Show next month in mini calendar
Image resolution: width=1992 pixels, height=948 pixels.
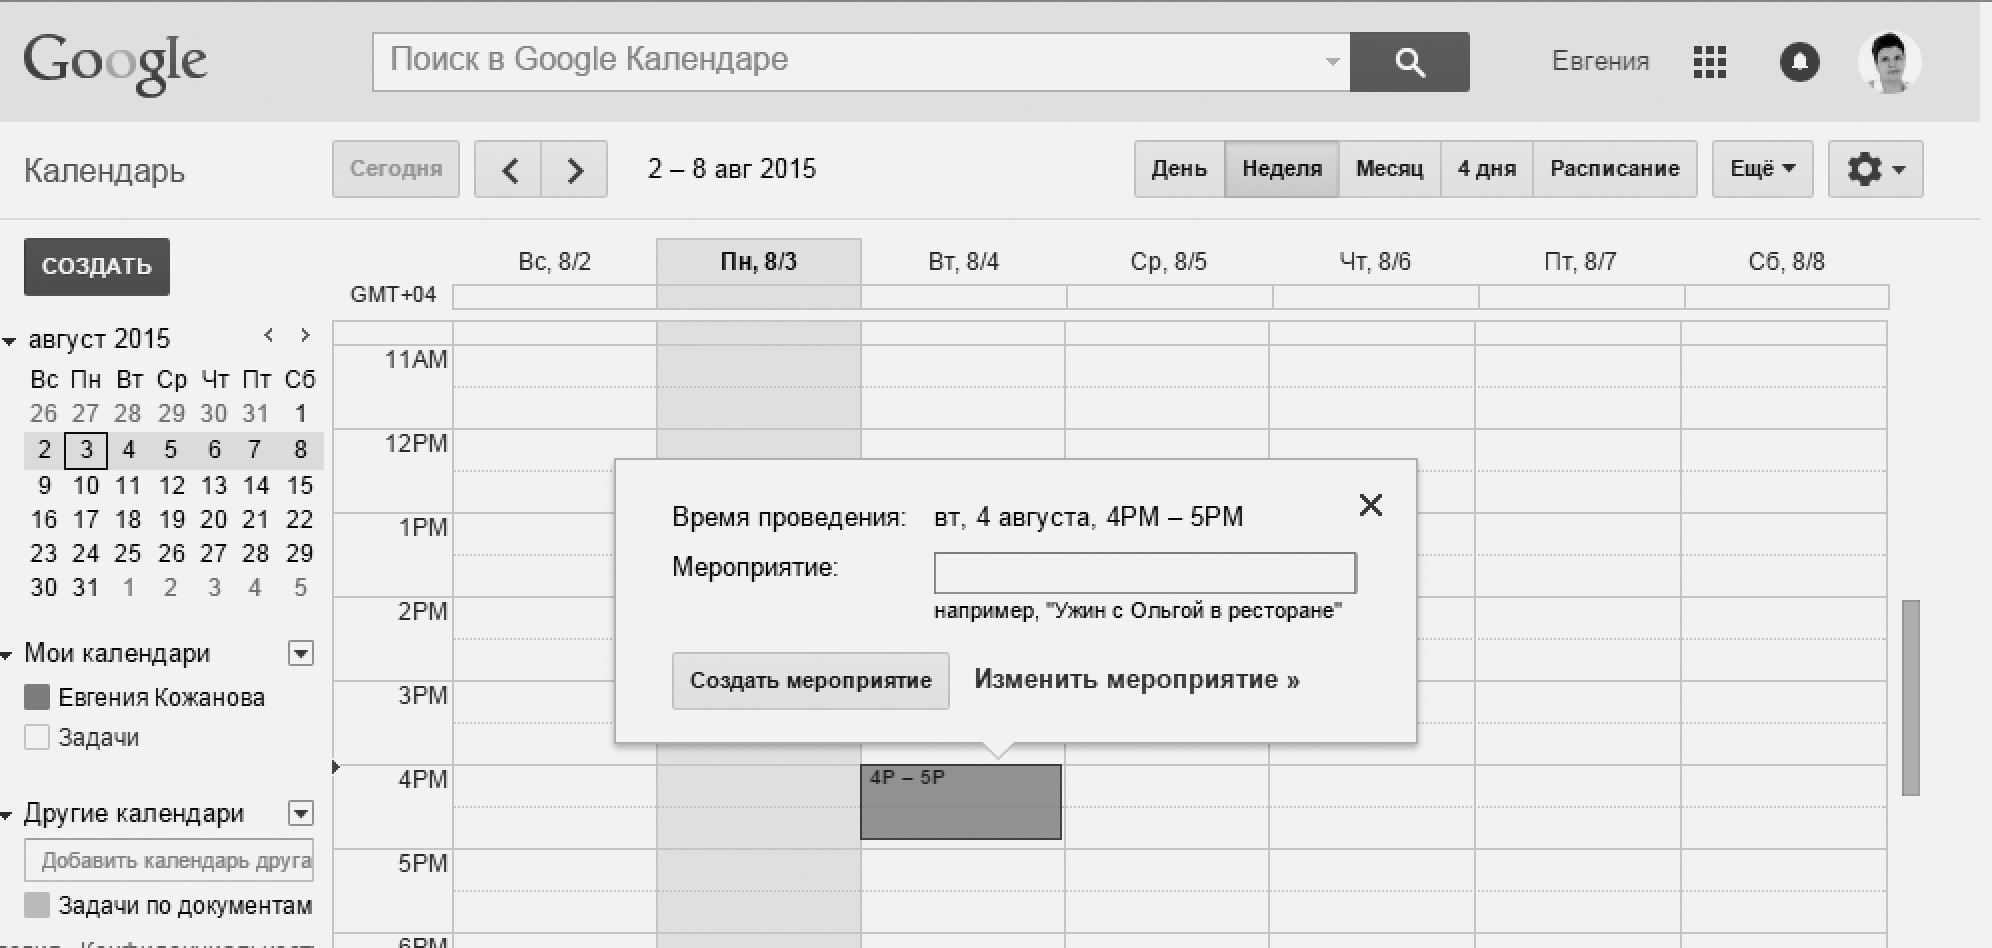(x=305, y=336)
